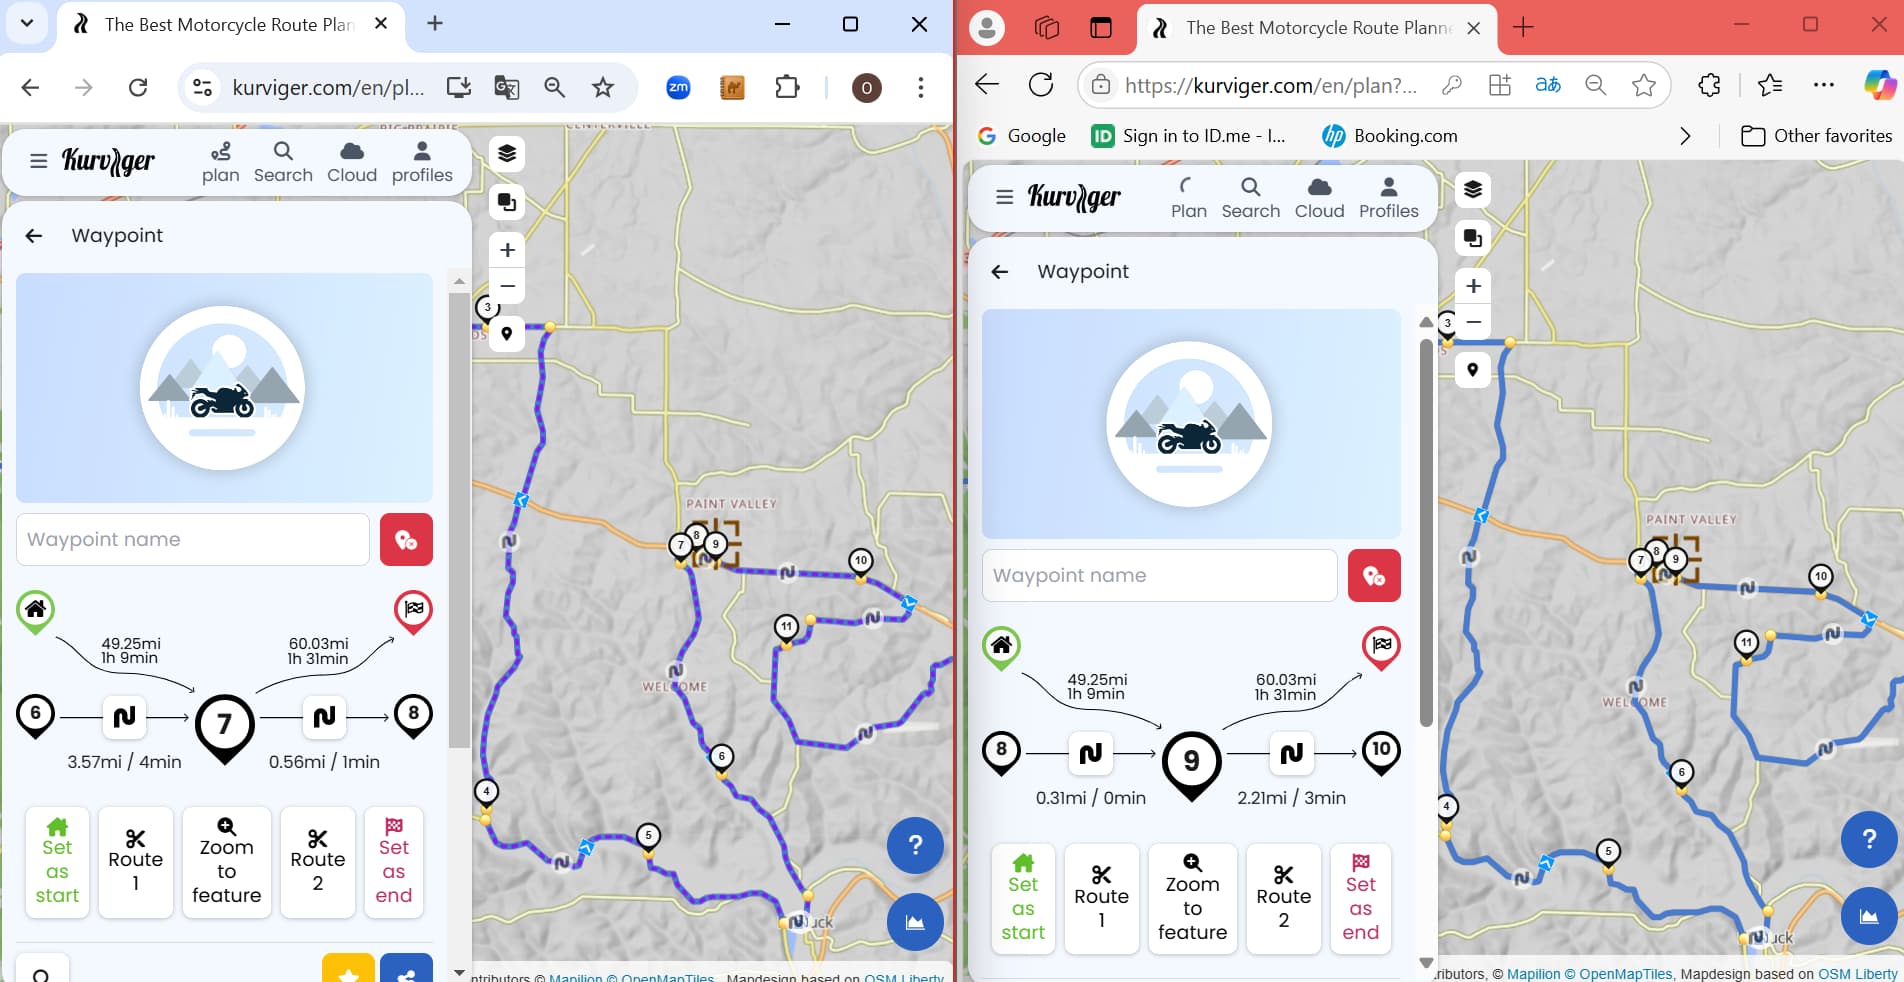This screenshot has width=1904, height=982.
Task: Click the Cloud icon in left Kurviger toolbar
Action: pyautogui.click(x=352, y=162)
